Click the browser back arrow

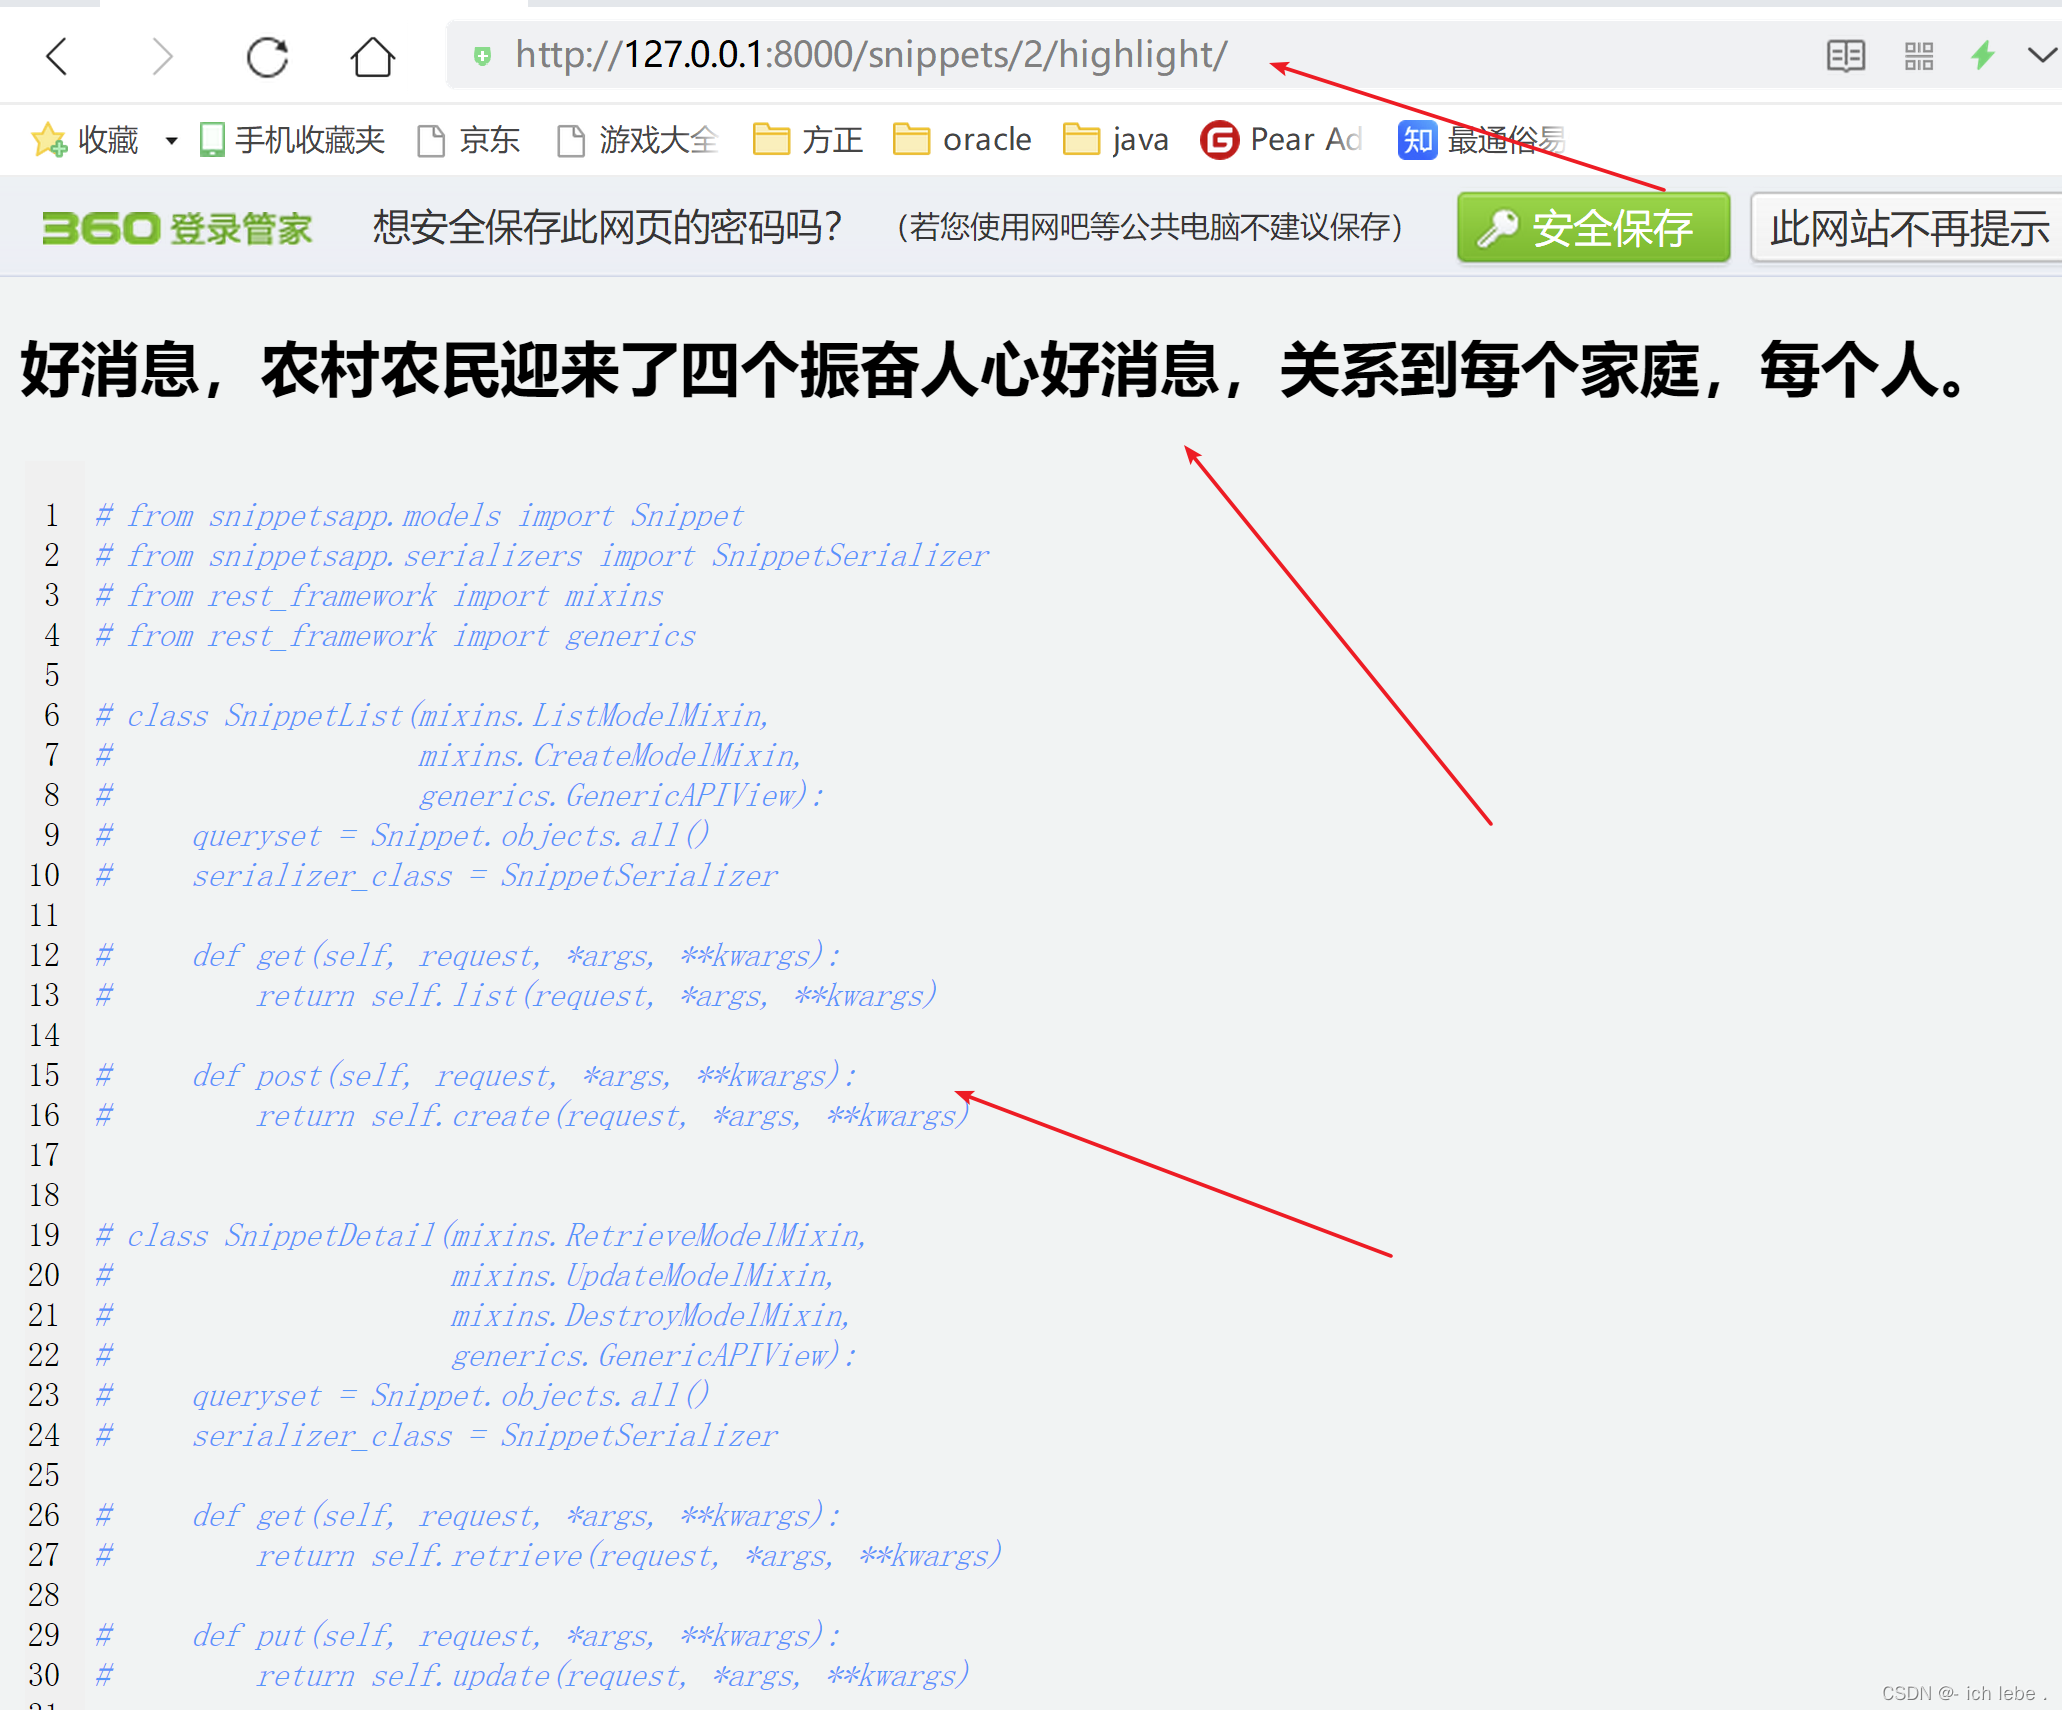coord(58,56)
